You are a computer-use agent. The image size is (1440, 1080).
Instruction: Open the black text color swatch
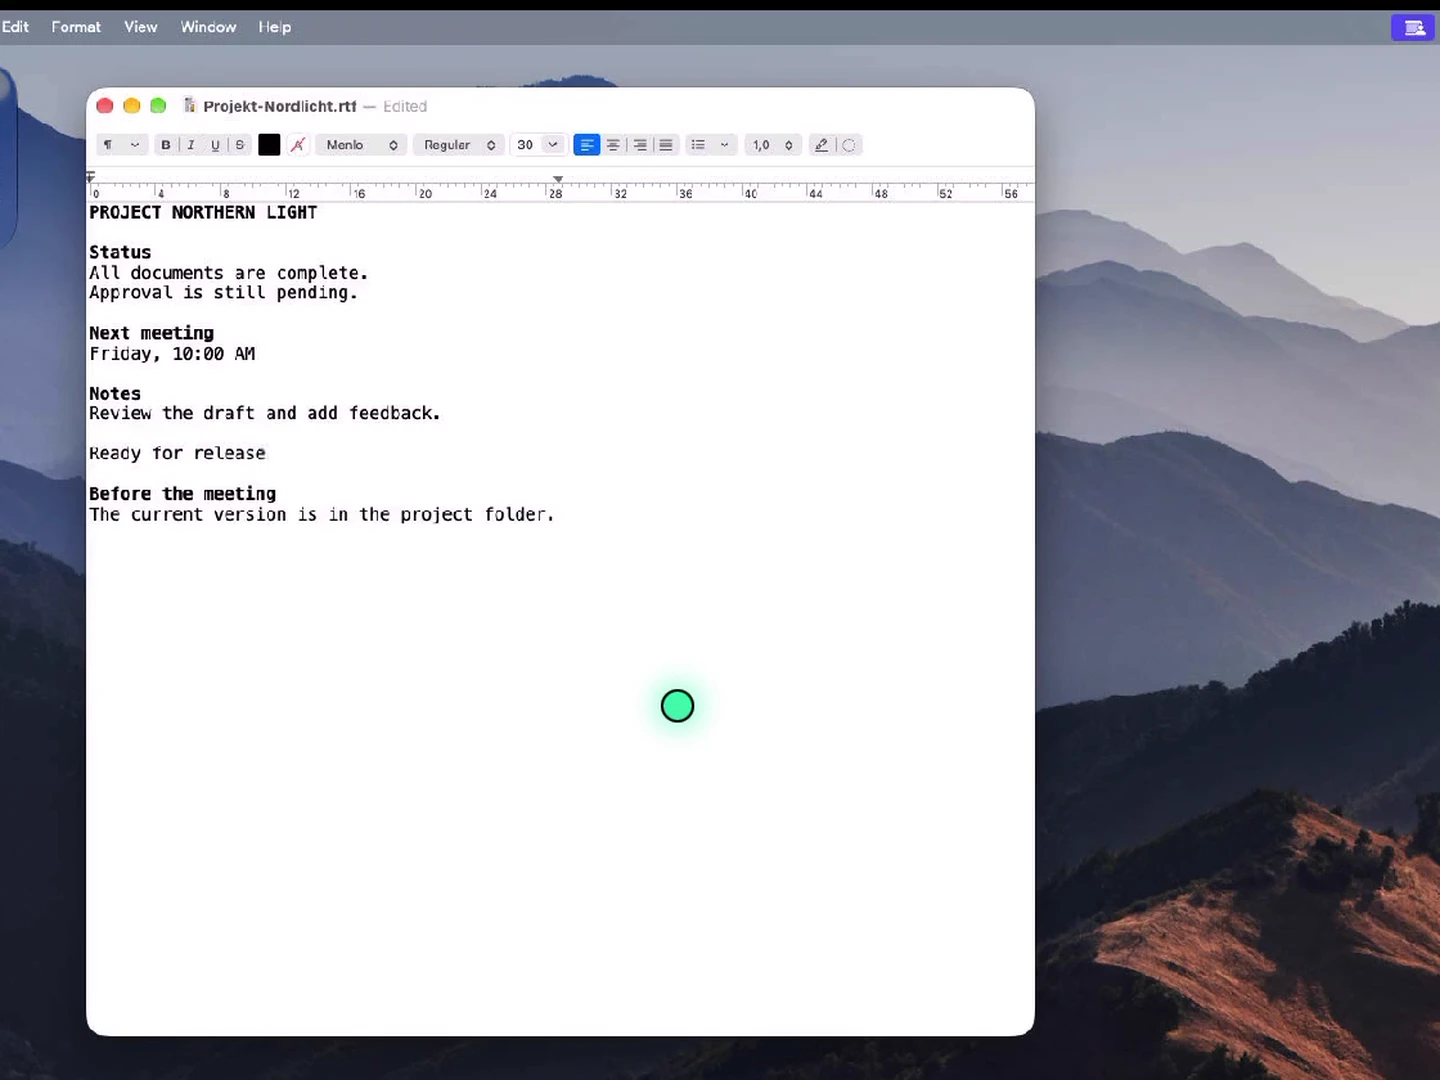269,145
